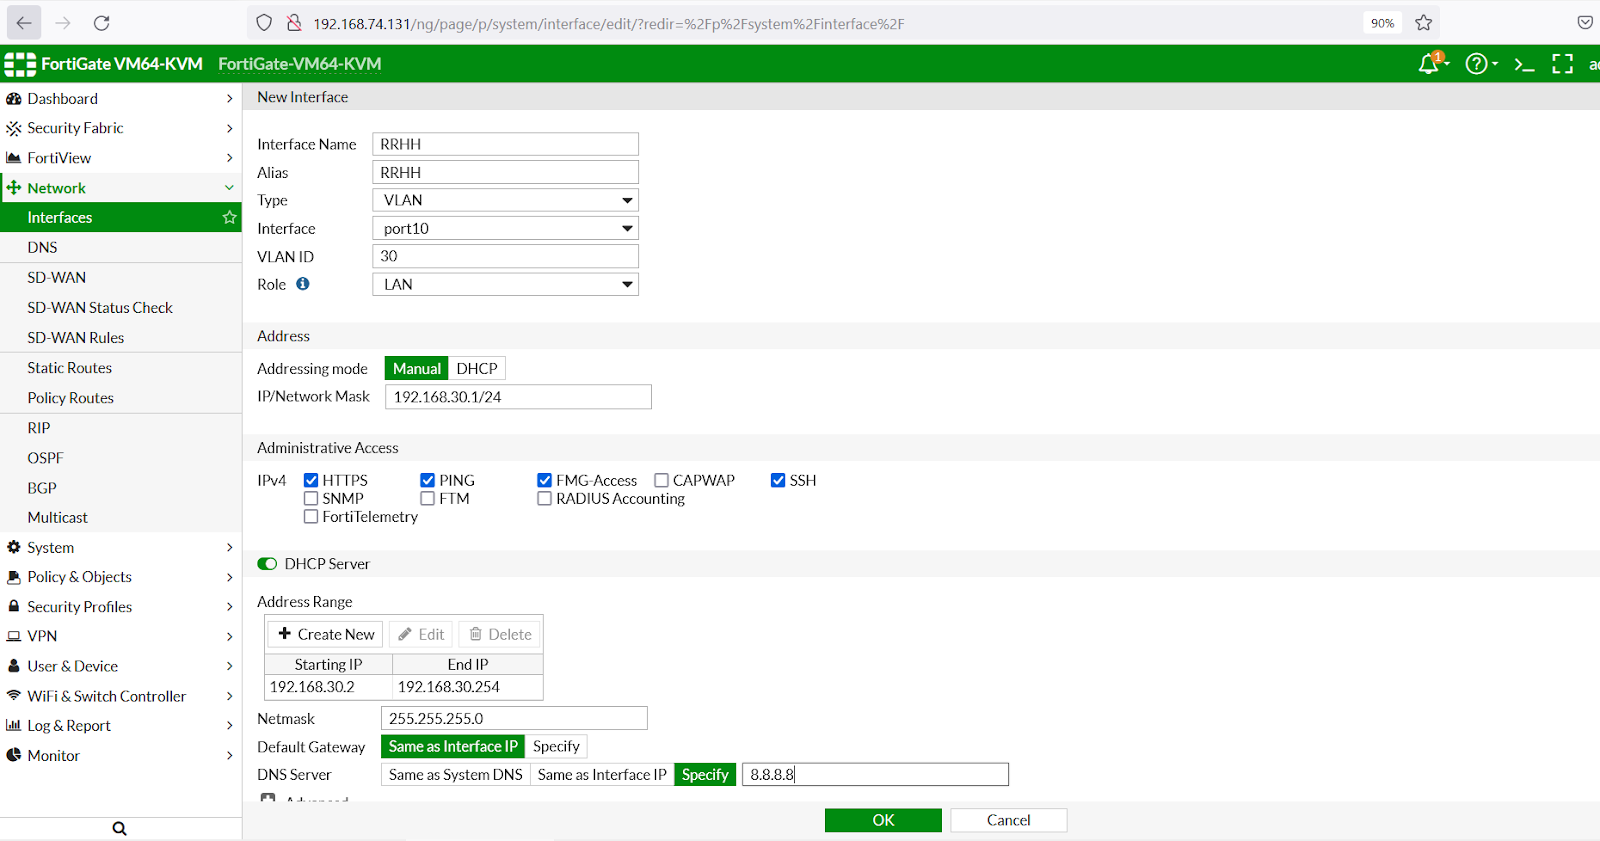
Task: Turn off the DHCP Server toggle
Action: pyautogui.click(x=267, y=564)
